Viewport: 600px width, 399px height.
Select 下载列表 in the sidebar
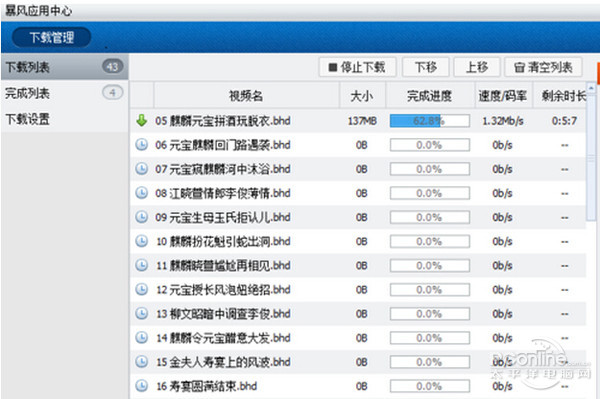[x=64, y=67]
